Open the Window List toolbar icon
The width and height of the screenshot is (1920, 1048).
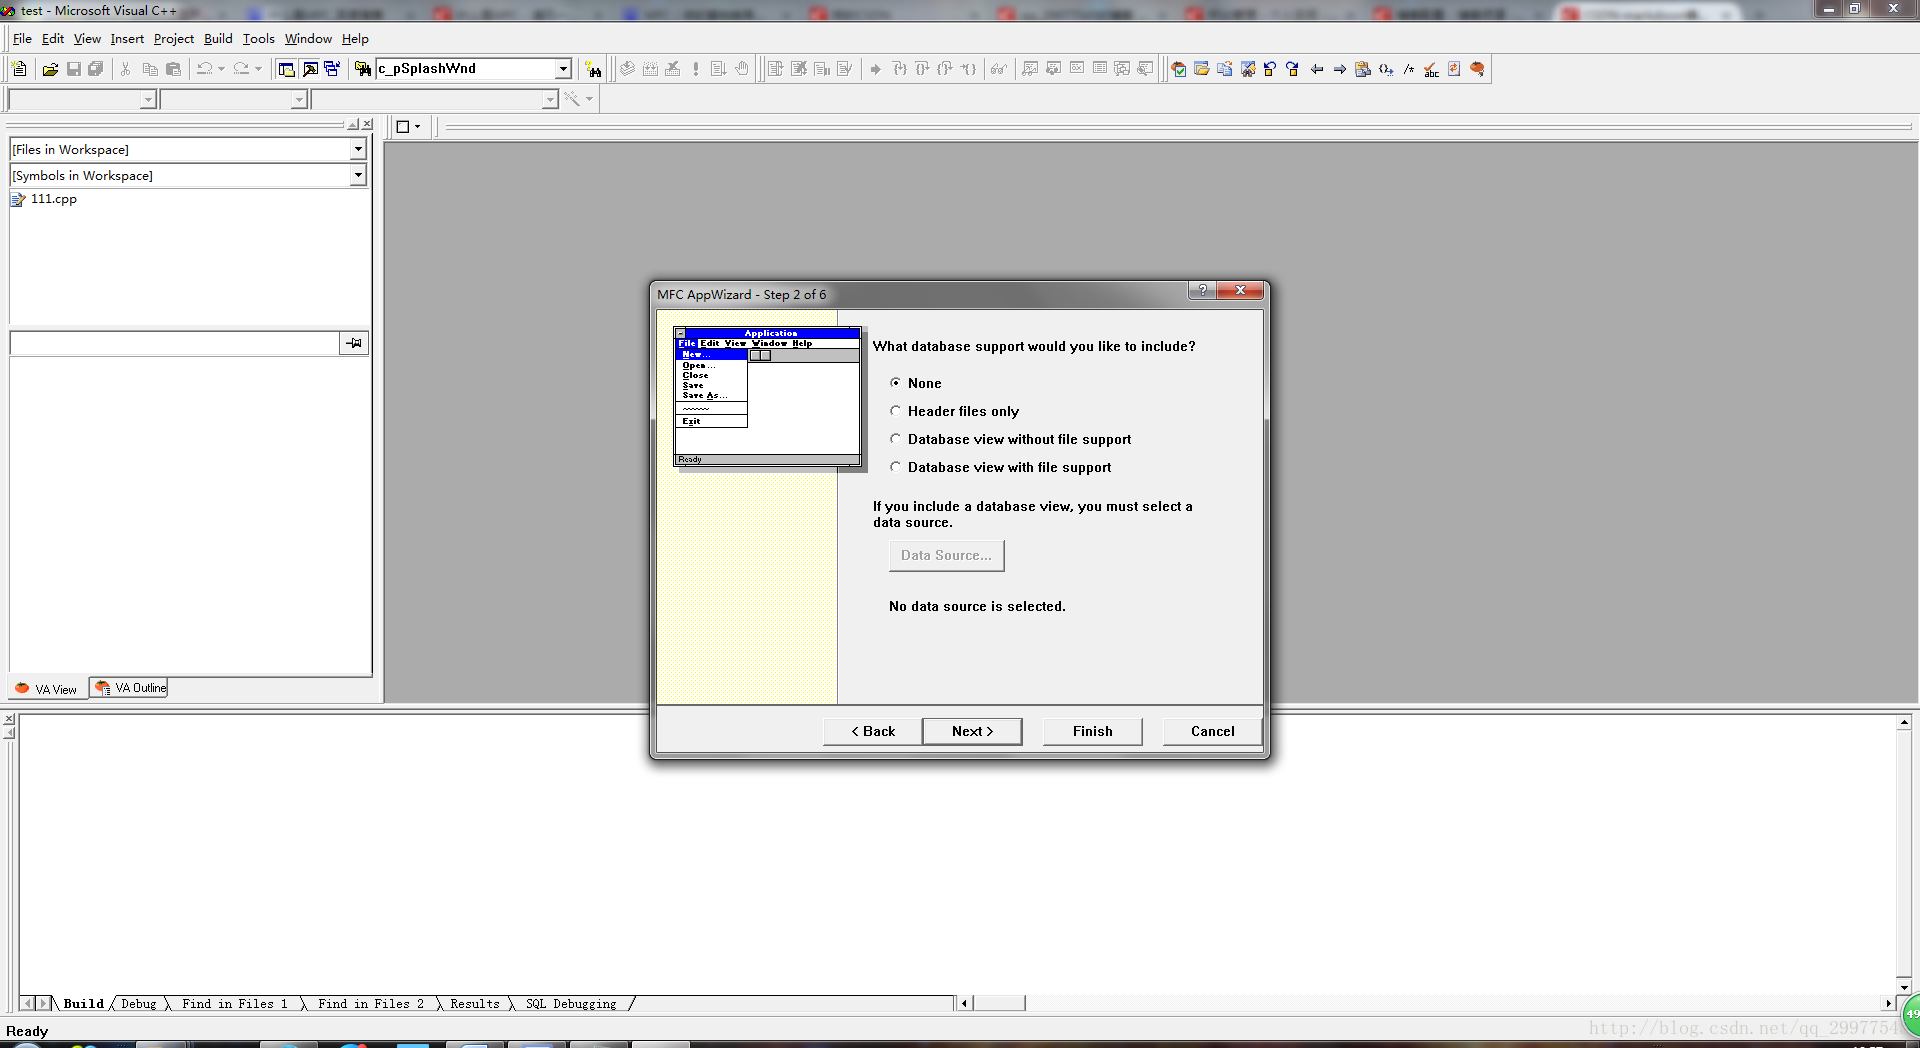332,69
